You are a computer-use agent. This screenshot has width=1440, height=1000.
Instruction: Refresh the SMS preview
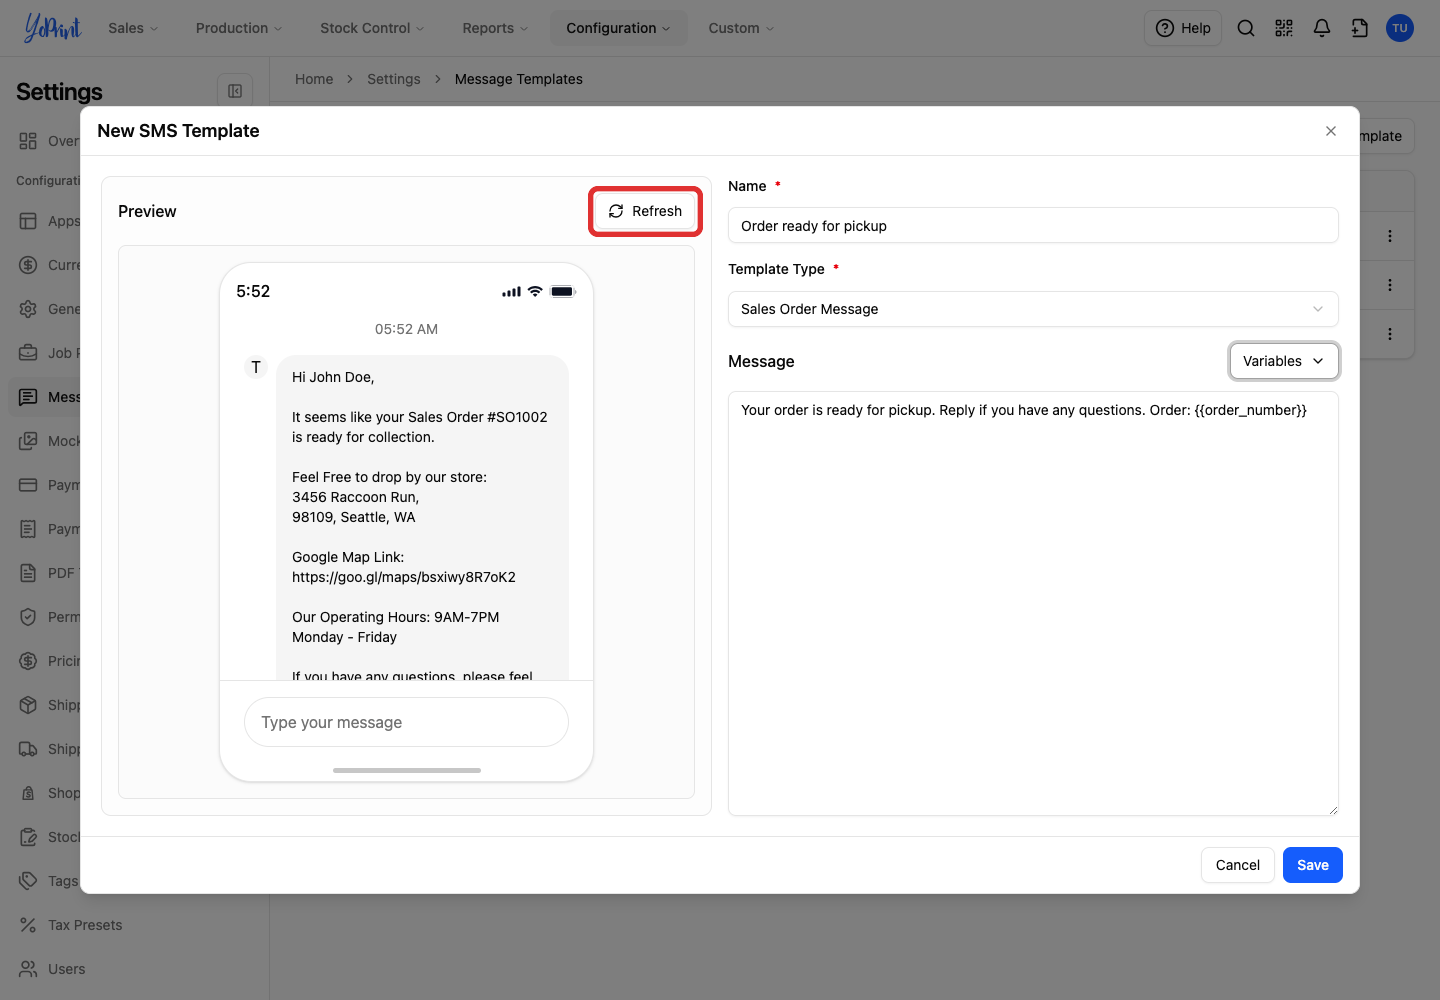[645, 211]
